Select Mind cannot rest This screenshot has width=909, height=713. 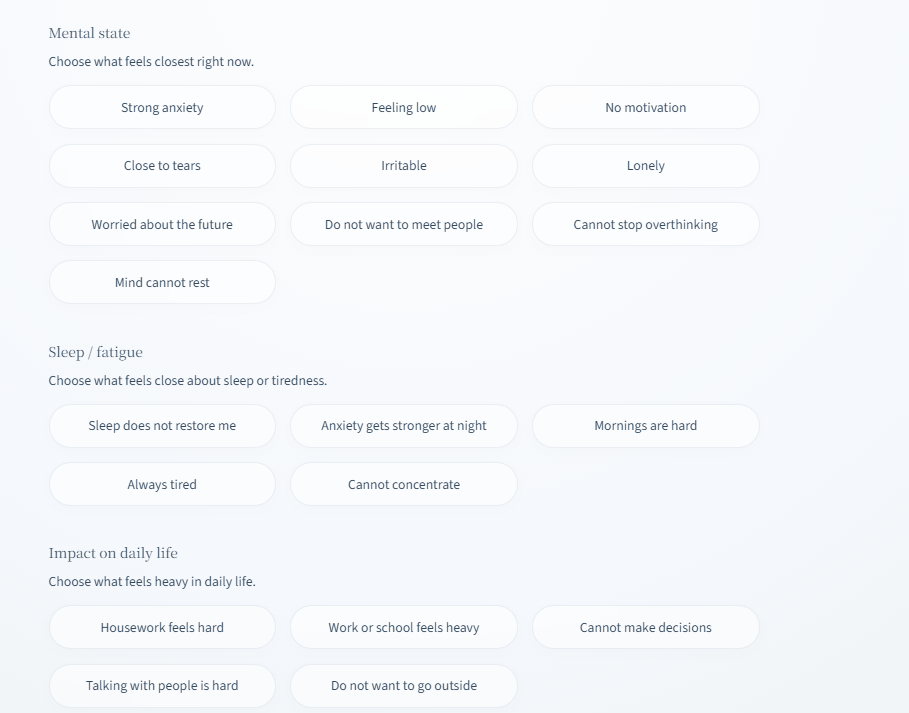[x=162, y=282]
